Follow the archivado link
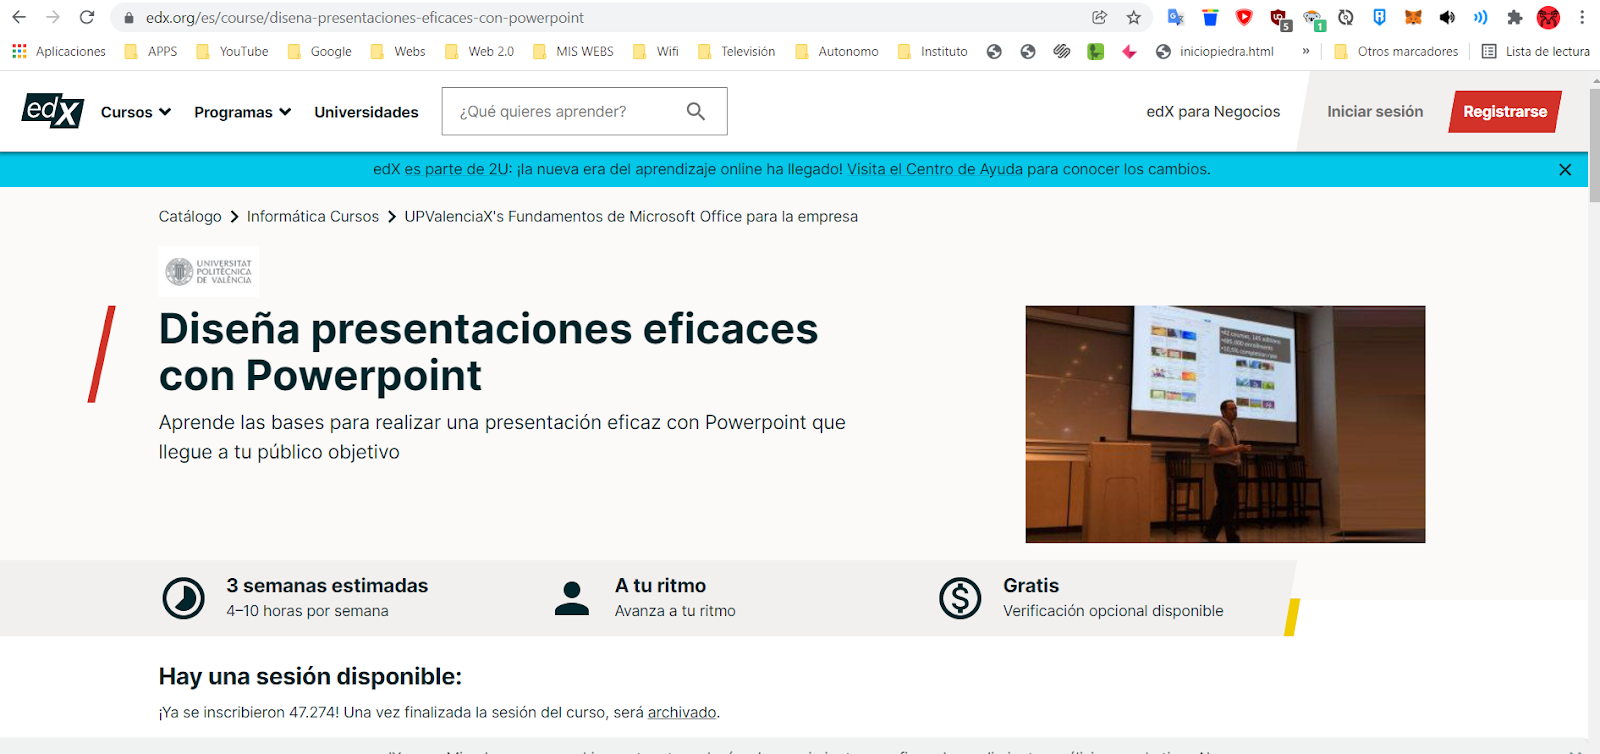1600x754 pixels. tap(682, 712)
